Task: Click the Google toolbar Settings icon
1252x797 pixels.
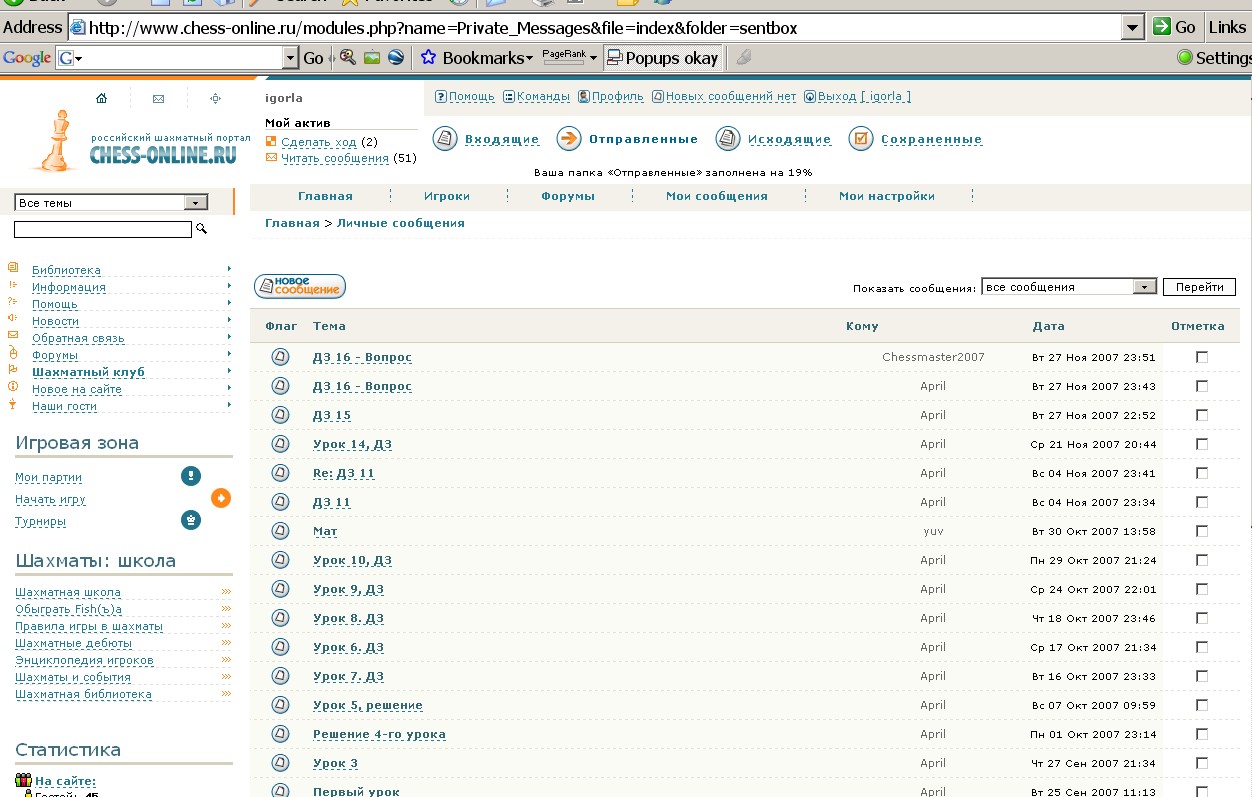Action: [1185, 58]
